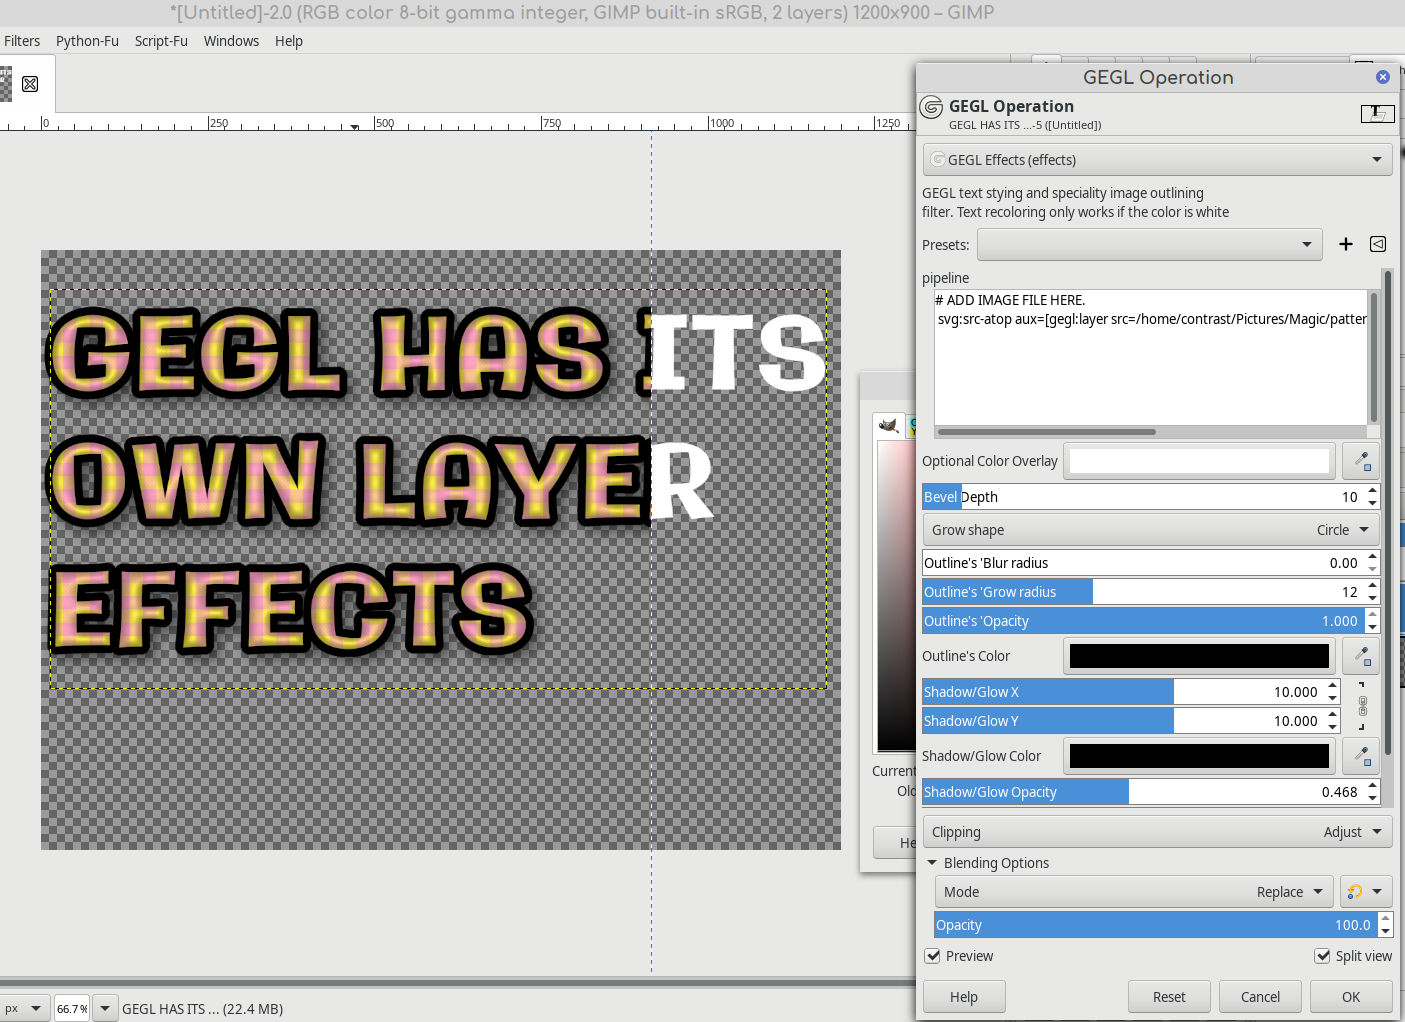Increase Shadow/Glow X with up arrow
Screen dimensions: 1405x1022
[x=1332, y=686]
